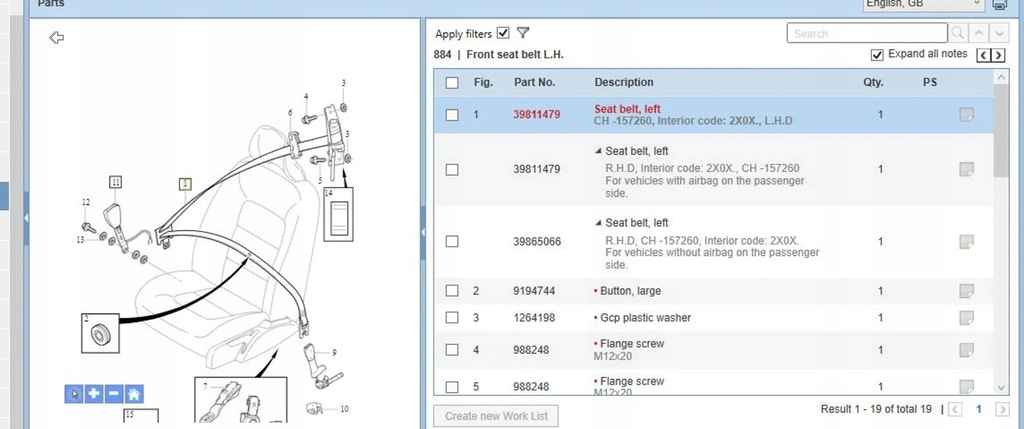
Task: Click part number 1264198
Action: tap(534, 318)
